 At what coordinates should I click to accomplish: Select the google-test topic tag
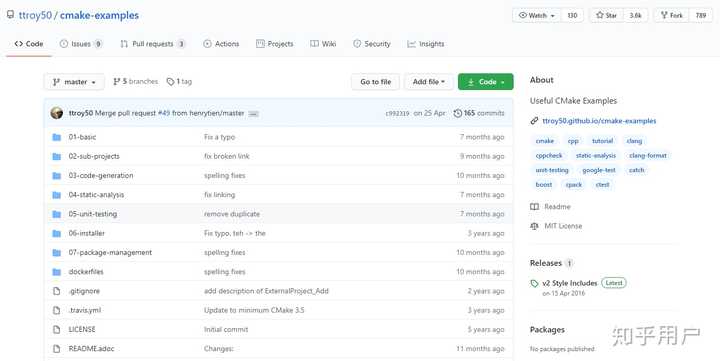[x=599, y=170]
